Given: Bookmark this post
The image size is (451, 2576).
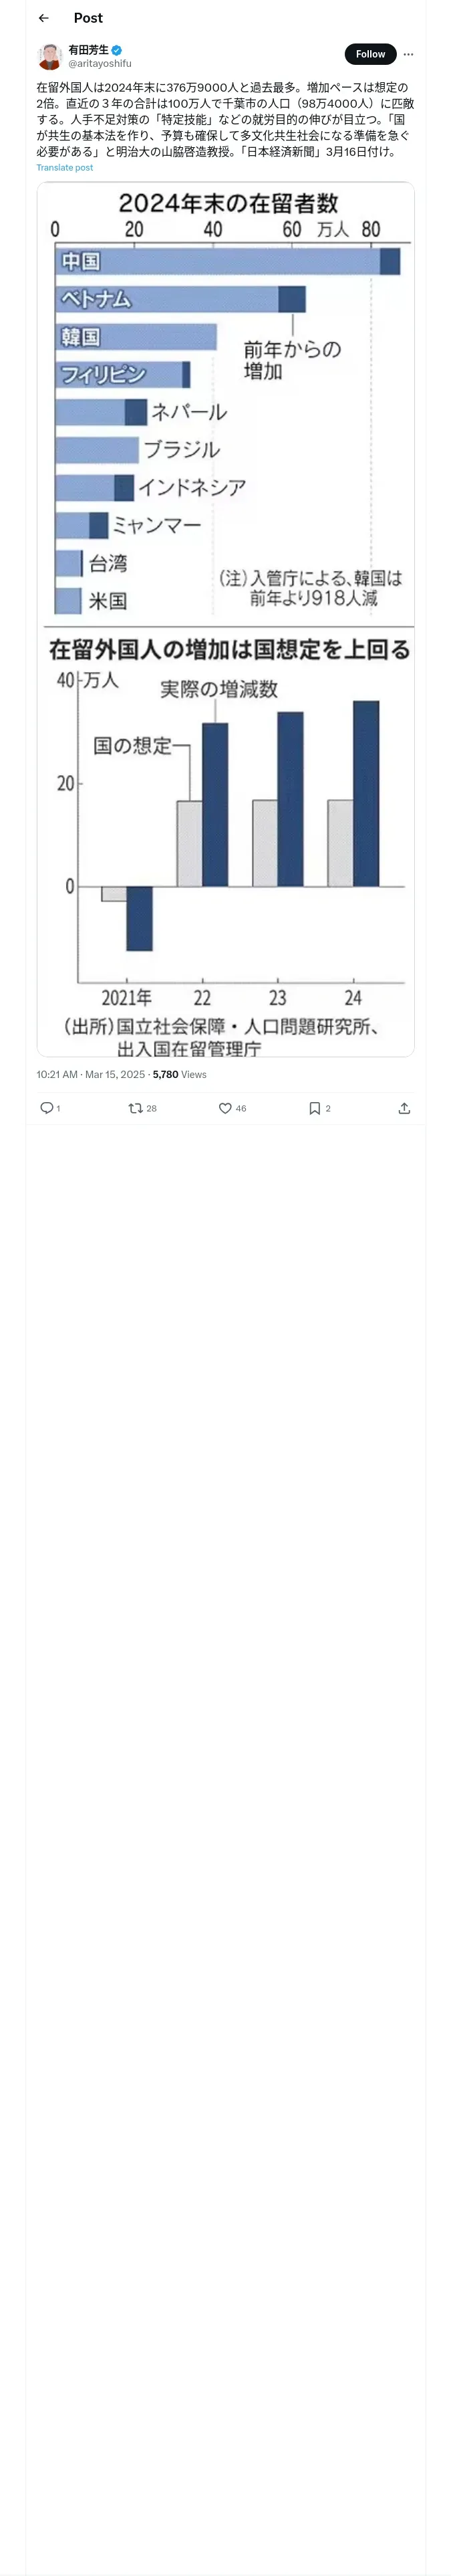Looking at the screenshot, I should (314, 1108).
